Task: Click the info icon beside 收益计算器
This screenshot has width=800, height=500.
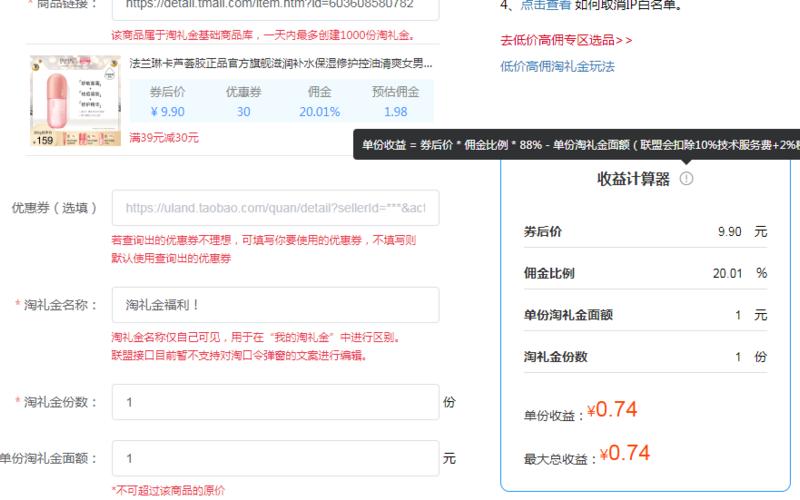Action: coord(686,179)
